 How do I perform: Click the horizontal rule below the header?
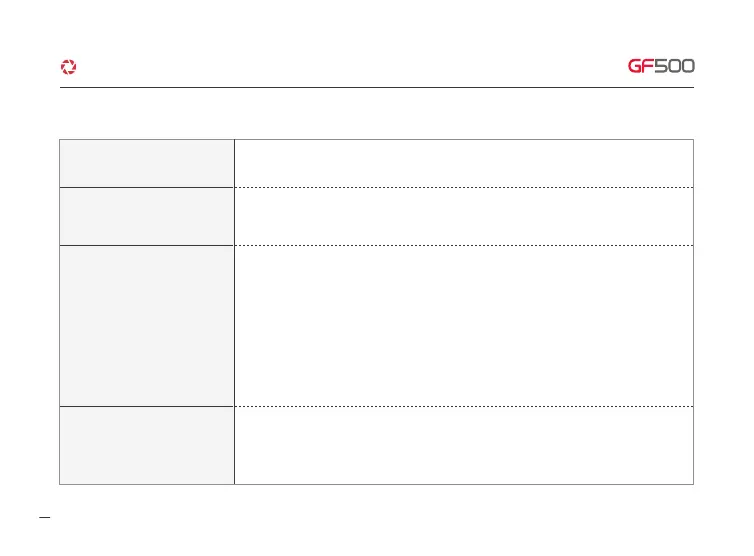point(377,87)
